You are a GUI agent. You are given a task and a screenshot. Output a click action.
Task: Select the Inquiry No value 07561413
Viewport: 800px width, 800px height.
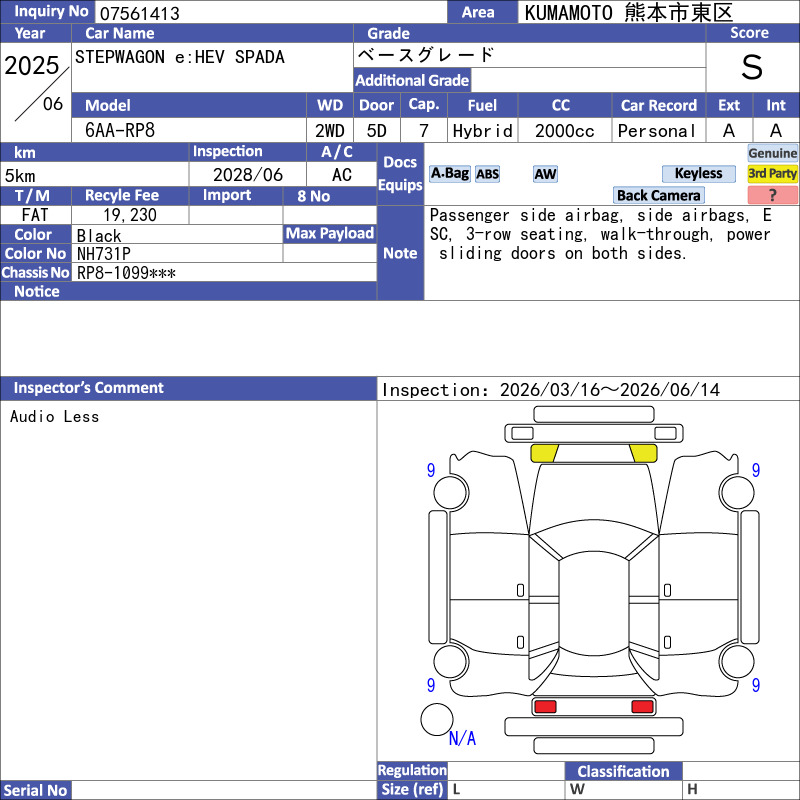[x=140, y=13]
